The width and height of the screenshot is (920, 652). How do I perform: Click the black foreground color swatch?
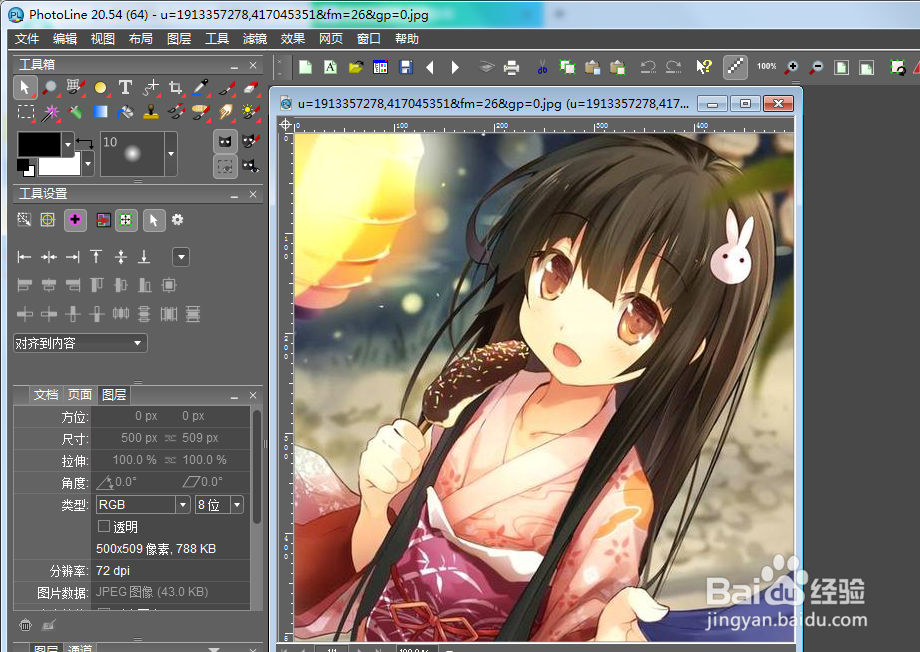(x=39, y=144)
